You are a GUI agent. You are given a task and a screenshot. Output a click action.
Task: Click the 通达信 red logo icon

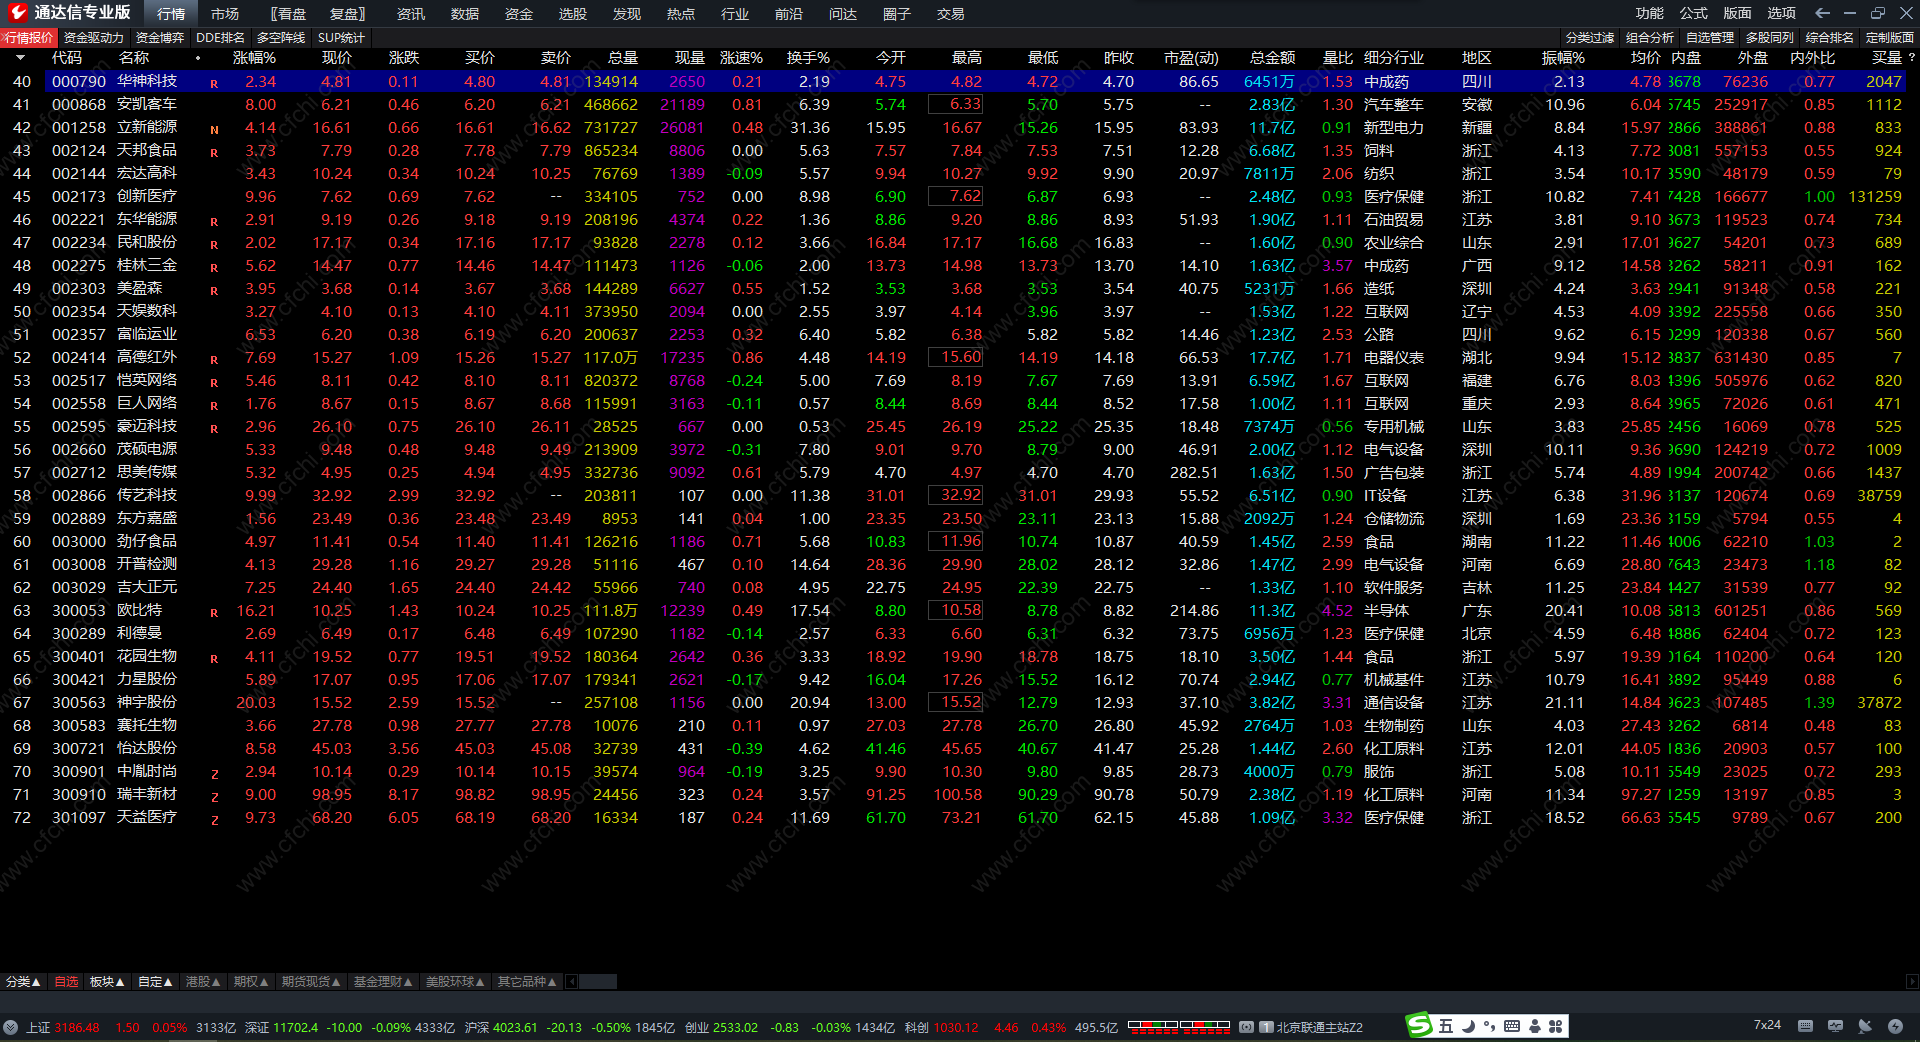click(x=17, y=13)
